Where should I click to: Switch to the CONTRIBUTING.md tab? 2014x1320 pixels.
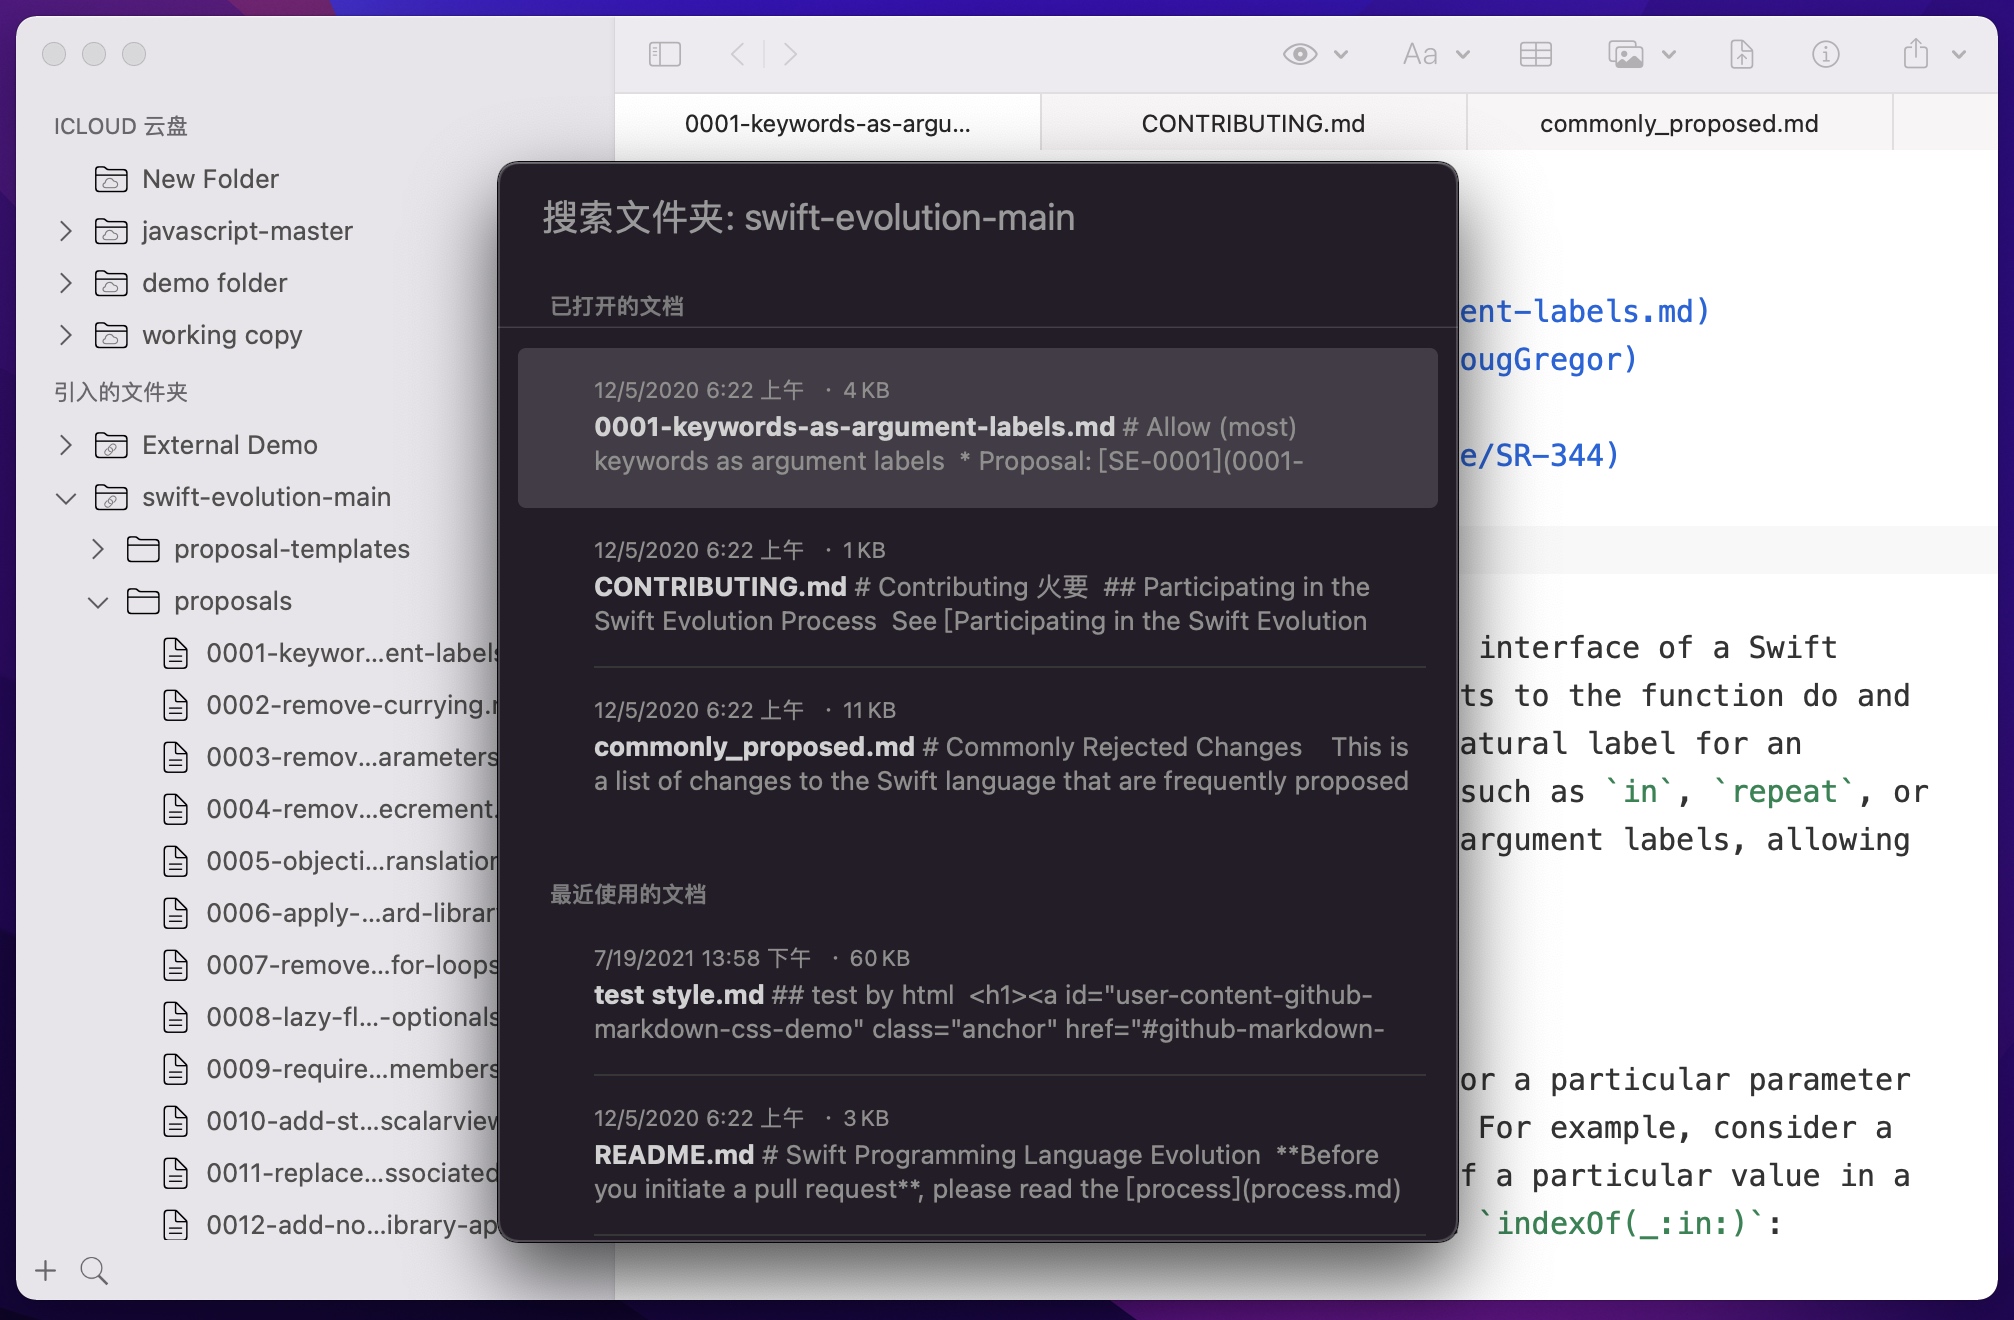[x=1252, y=123]
